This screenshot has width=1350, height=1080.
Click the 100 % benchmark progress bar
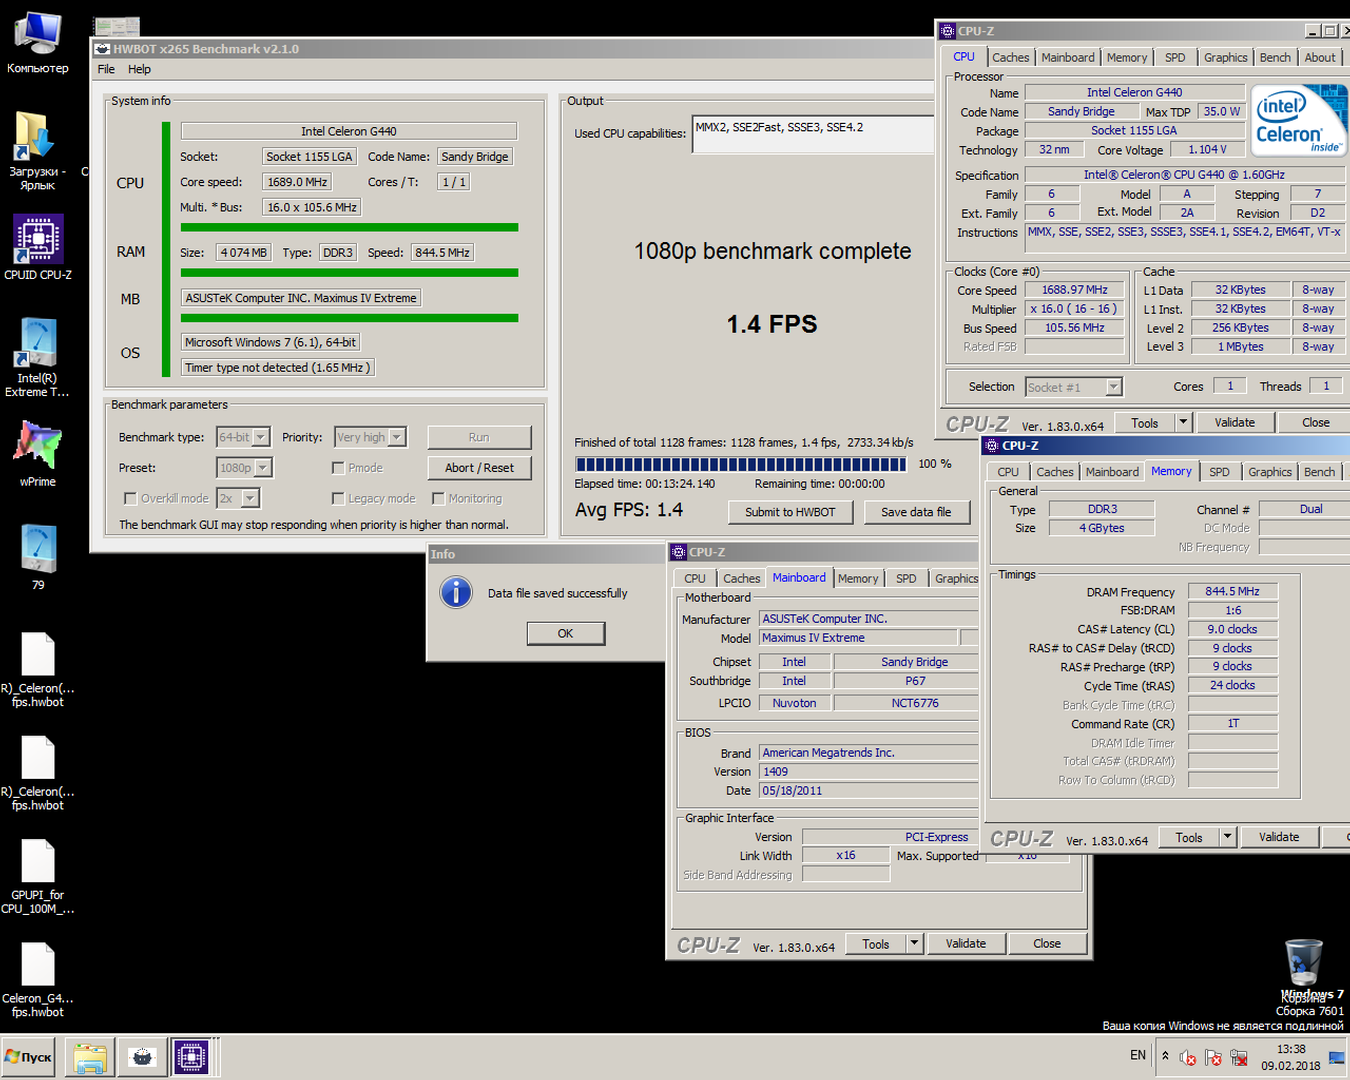(741, 464)
